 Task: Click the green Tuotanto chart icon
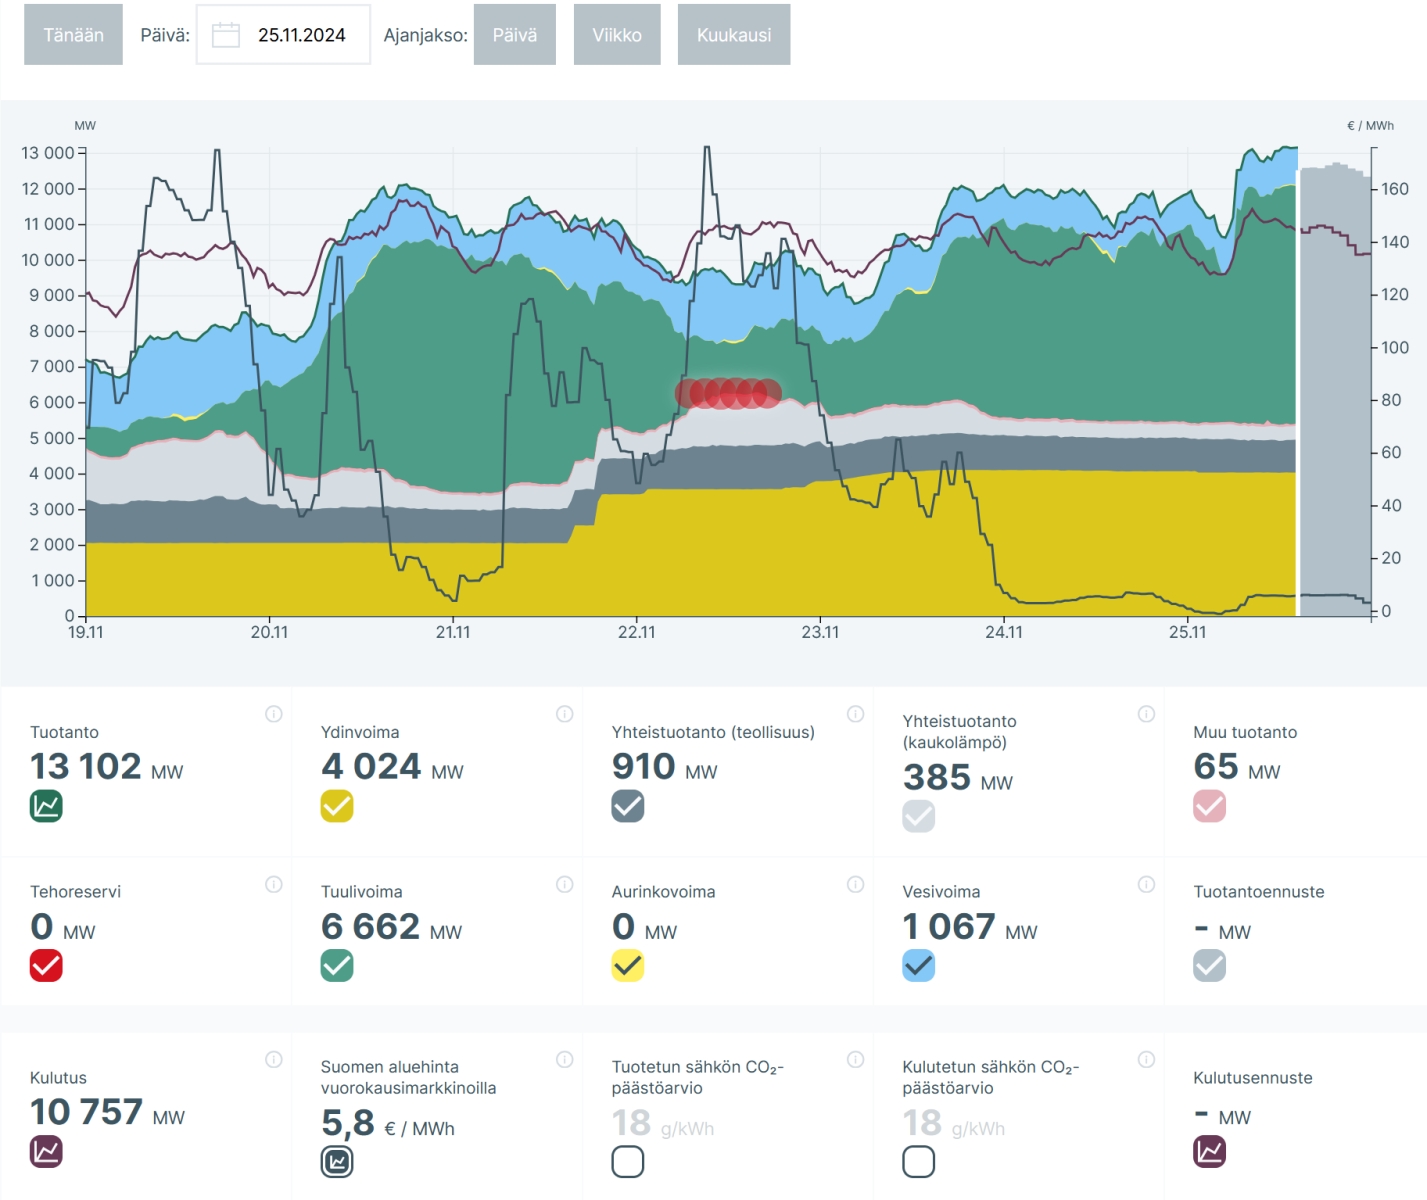[x=46, y=806]
